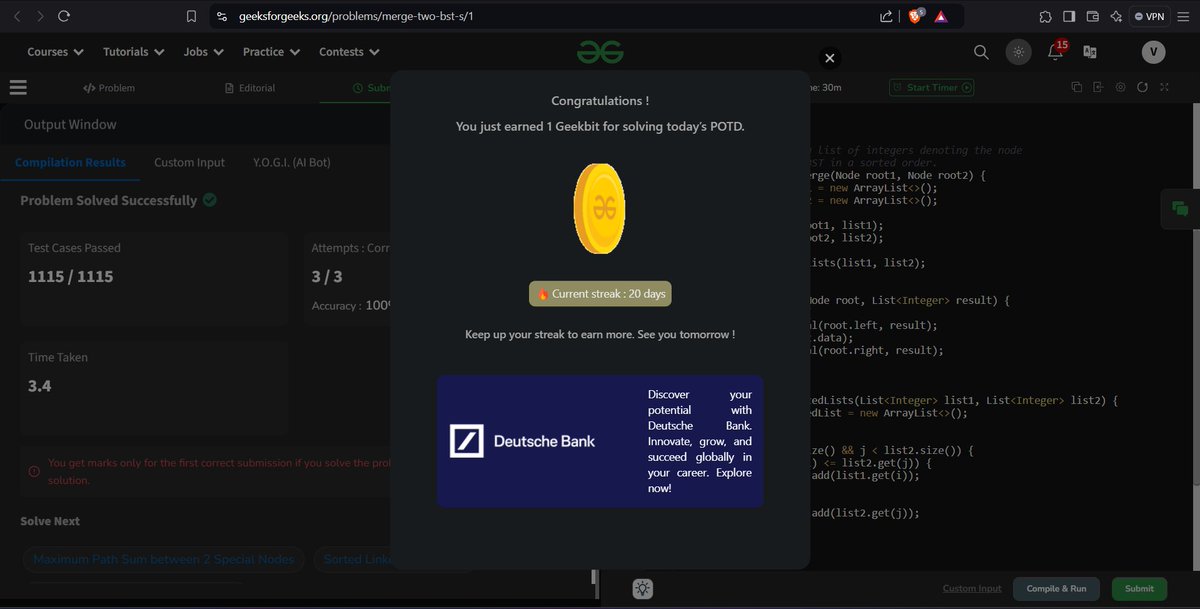This screenshot has height=609, width=1200.
Task: Open the Brave Wallet icon
Action: (x=1093, y=16)
